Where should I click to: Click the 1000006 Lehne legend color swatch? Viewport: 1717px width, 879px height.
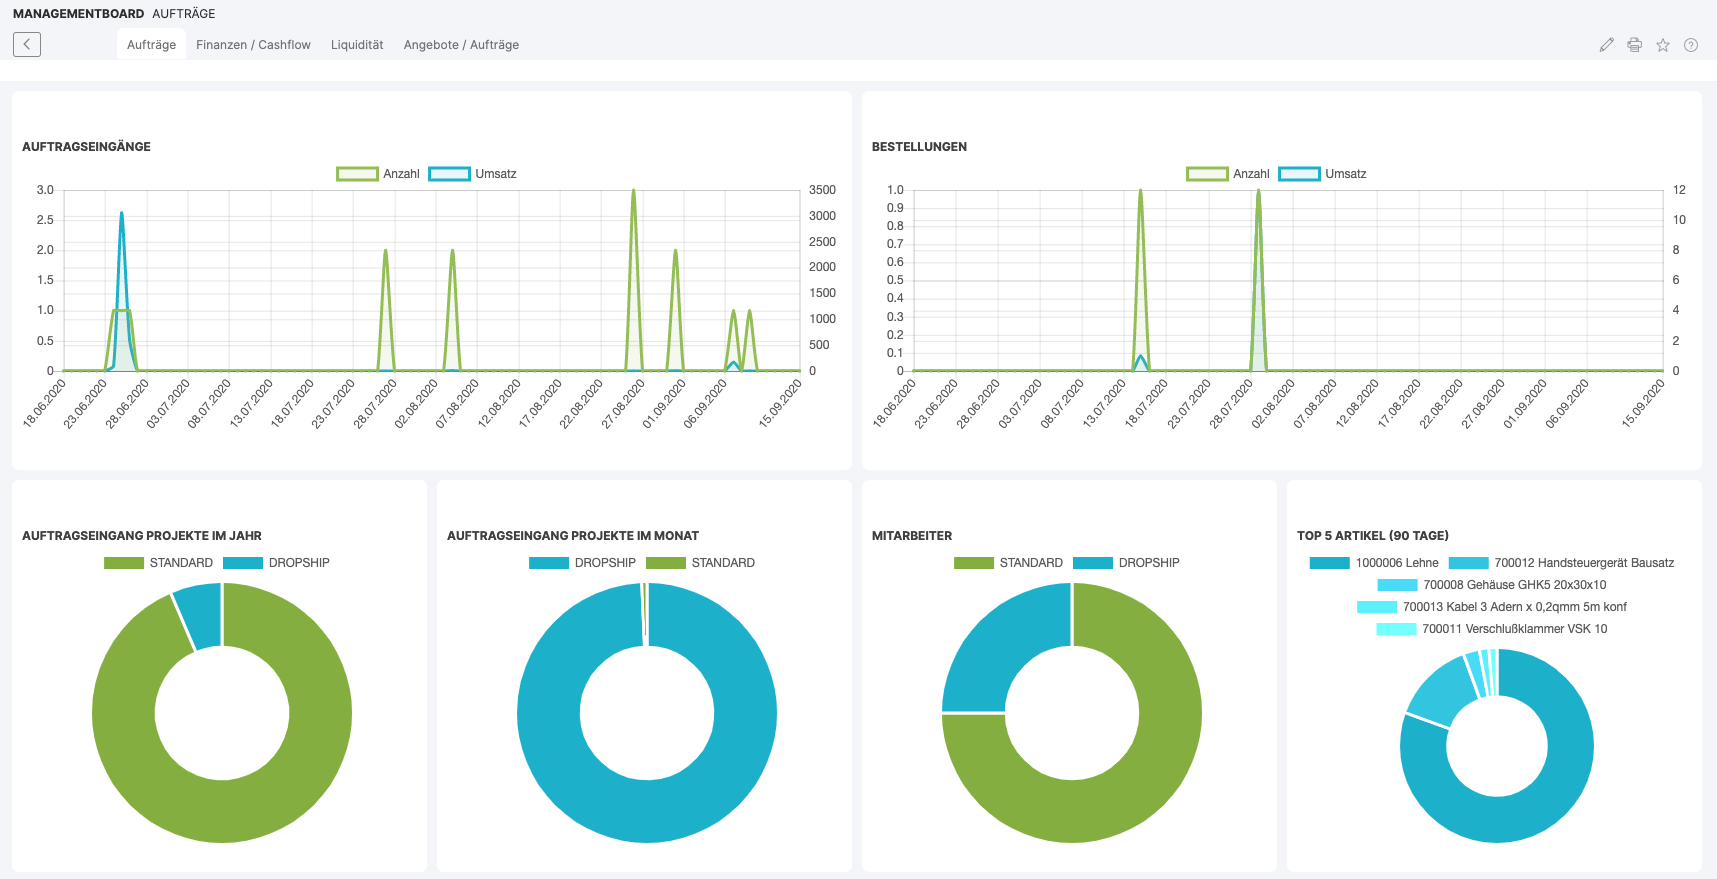pos(1329,563)
